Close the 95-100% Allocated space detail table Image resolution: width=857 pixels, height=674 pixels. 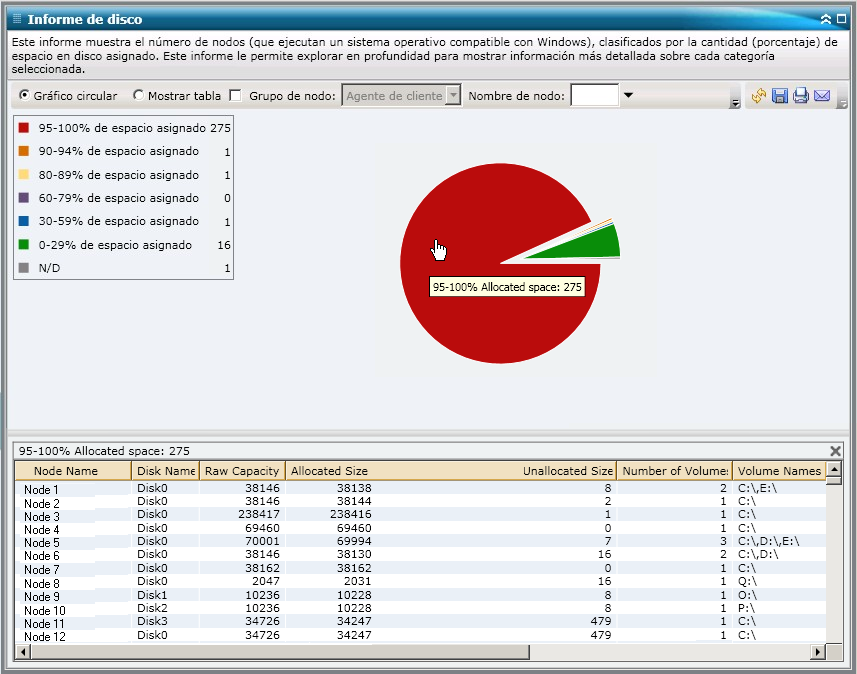[836, 451]
